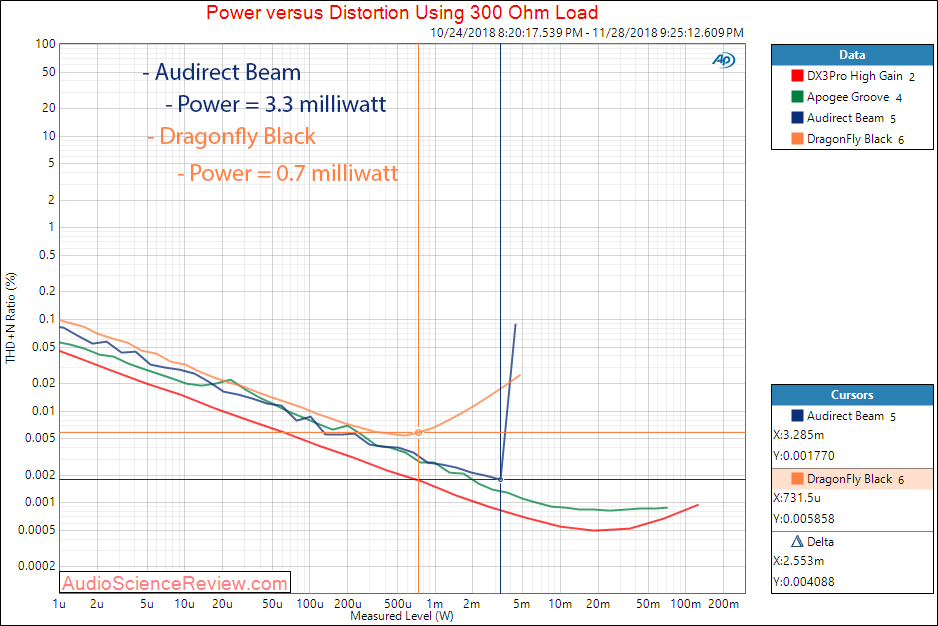Click the blue Audirect Beam swatch in Cursors panel
Screen dimensions: 938x626
click(797, 416)
